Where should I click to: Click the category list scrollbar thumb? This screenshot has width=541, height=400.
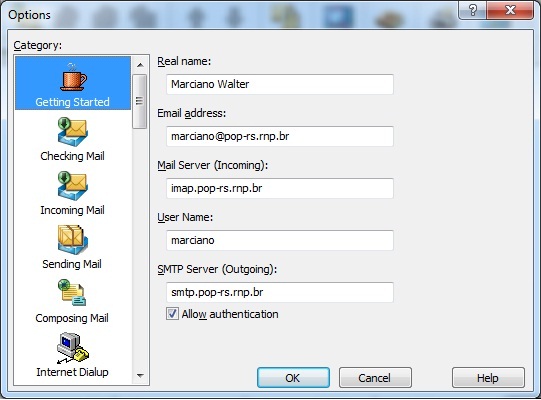pyautogui.click(x=140, y=101)
